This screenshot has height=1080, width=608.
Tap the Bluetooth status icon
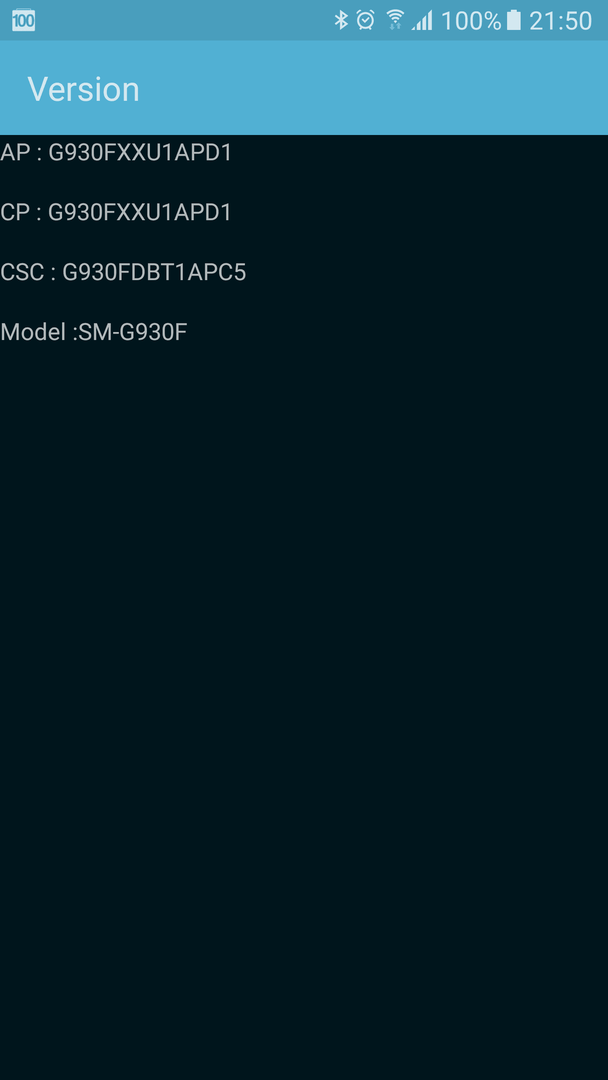click(341, 20)
